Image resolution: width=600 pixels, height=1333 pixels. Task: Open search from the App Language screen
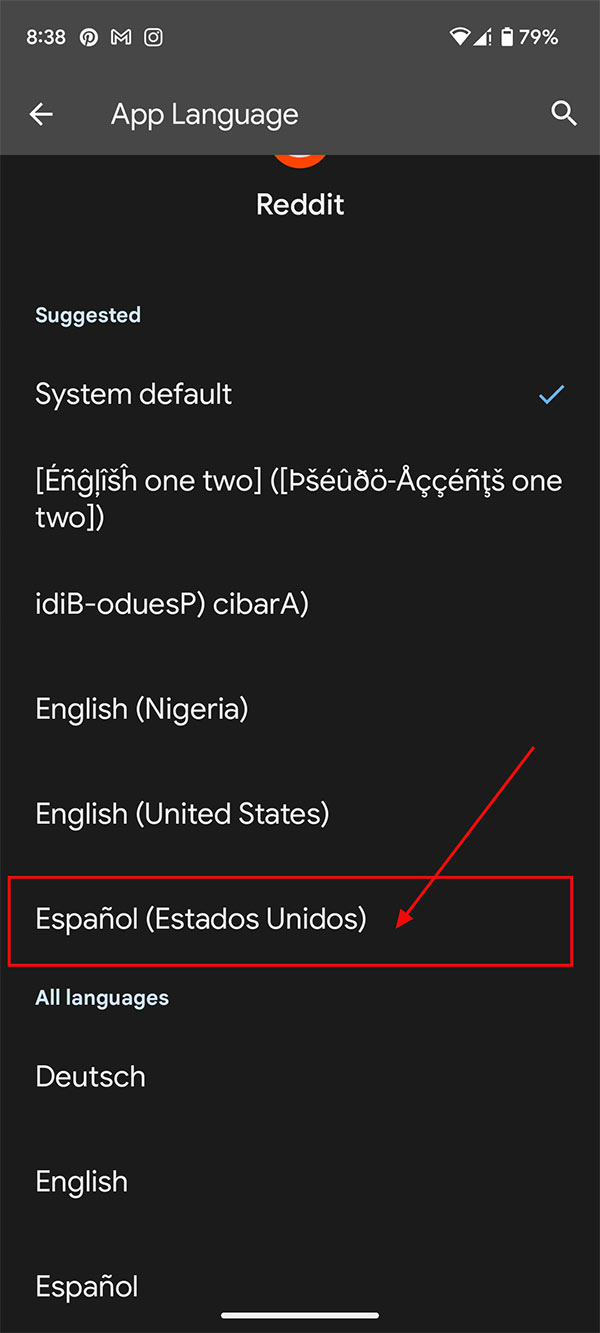tap(564, 114)
